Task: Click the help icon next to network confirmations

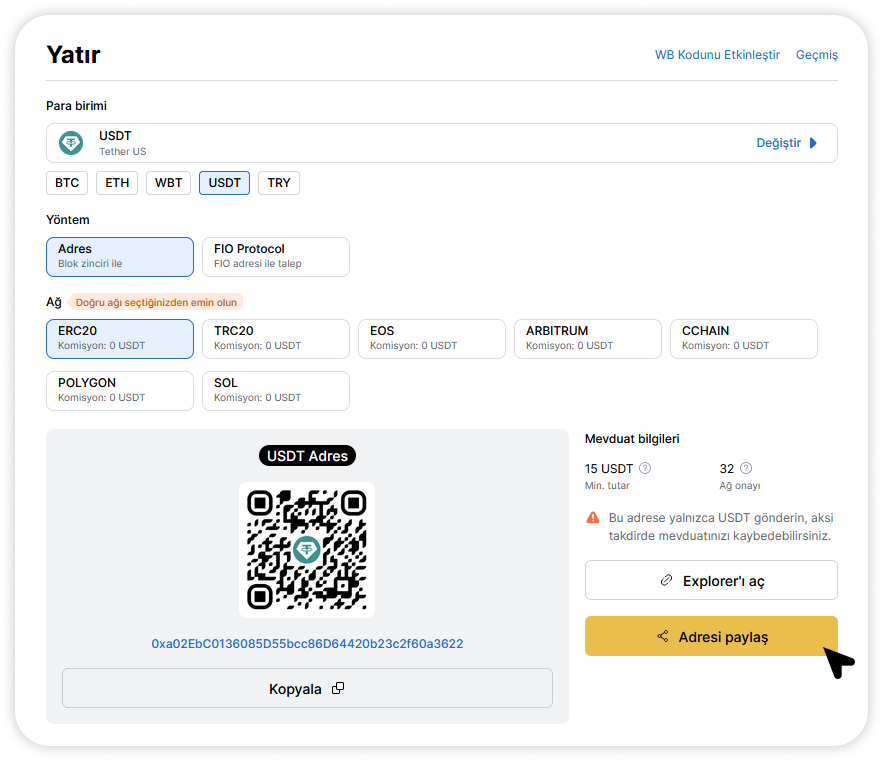Action: point(746,468)
